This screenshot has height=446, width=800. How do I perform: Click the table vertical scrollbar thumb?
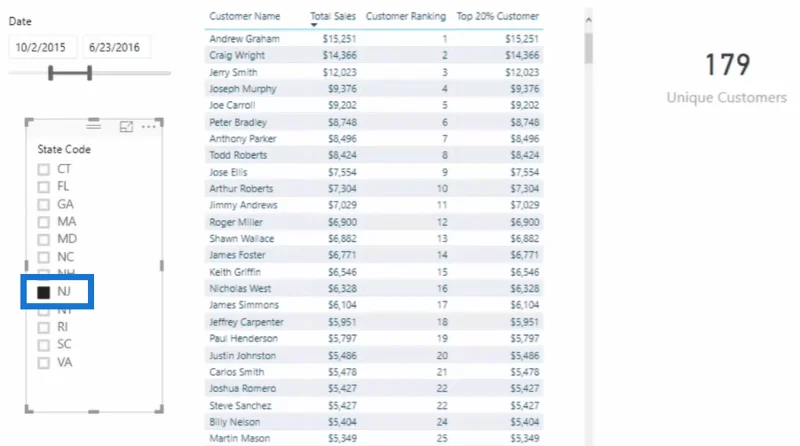click(588, 48)
